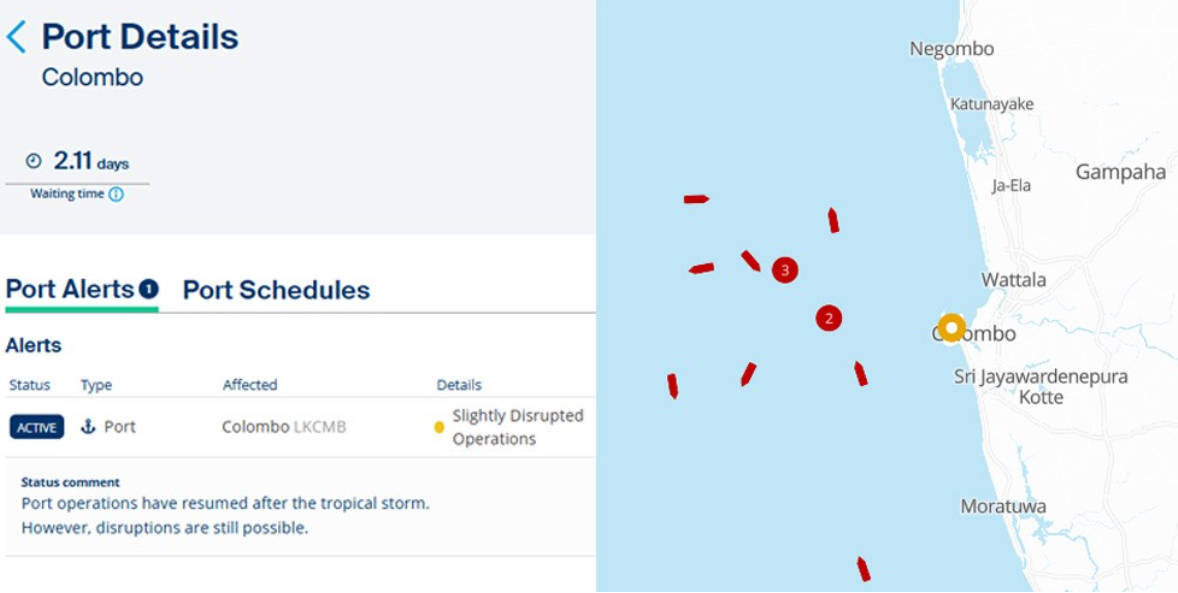
Task: Click the Port Alerts count badge
Action: [148, 290]
